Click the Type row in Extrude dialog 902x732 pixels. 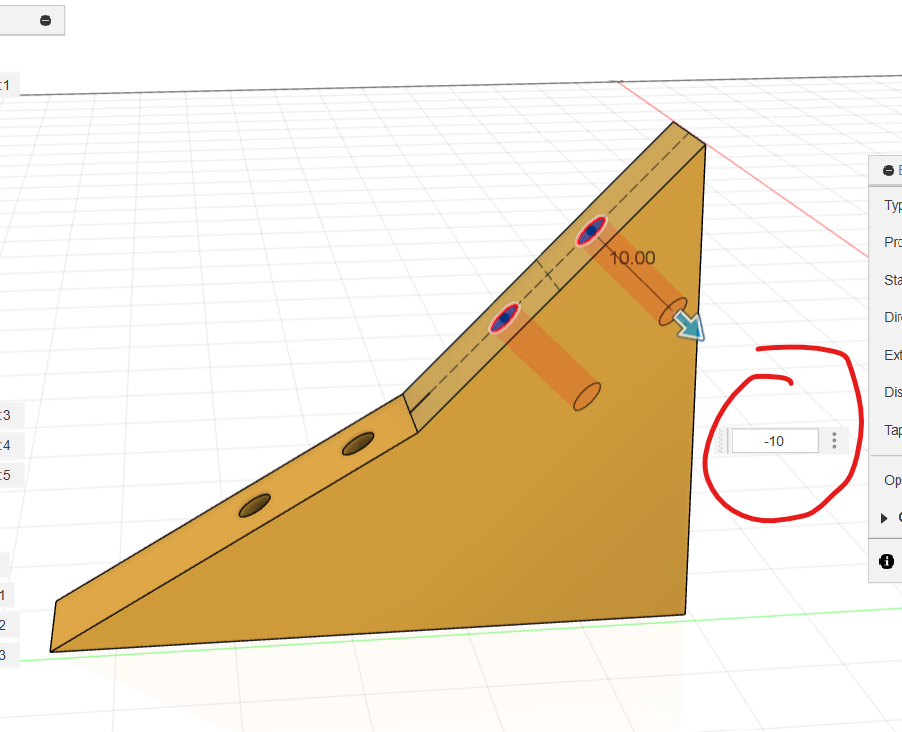892,206
